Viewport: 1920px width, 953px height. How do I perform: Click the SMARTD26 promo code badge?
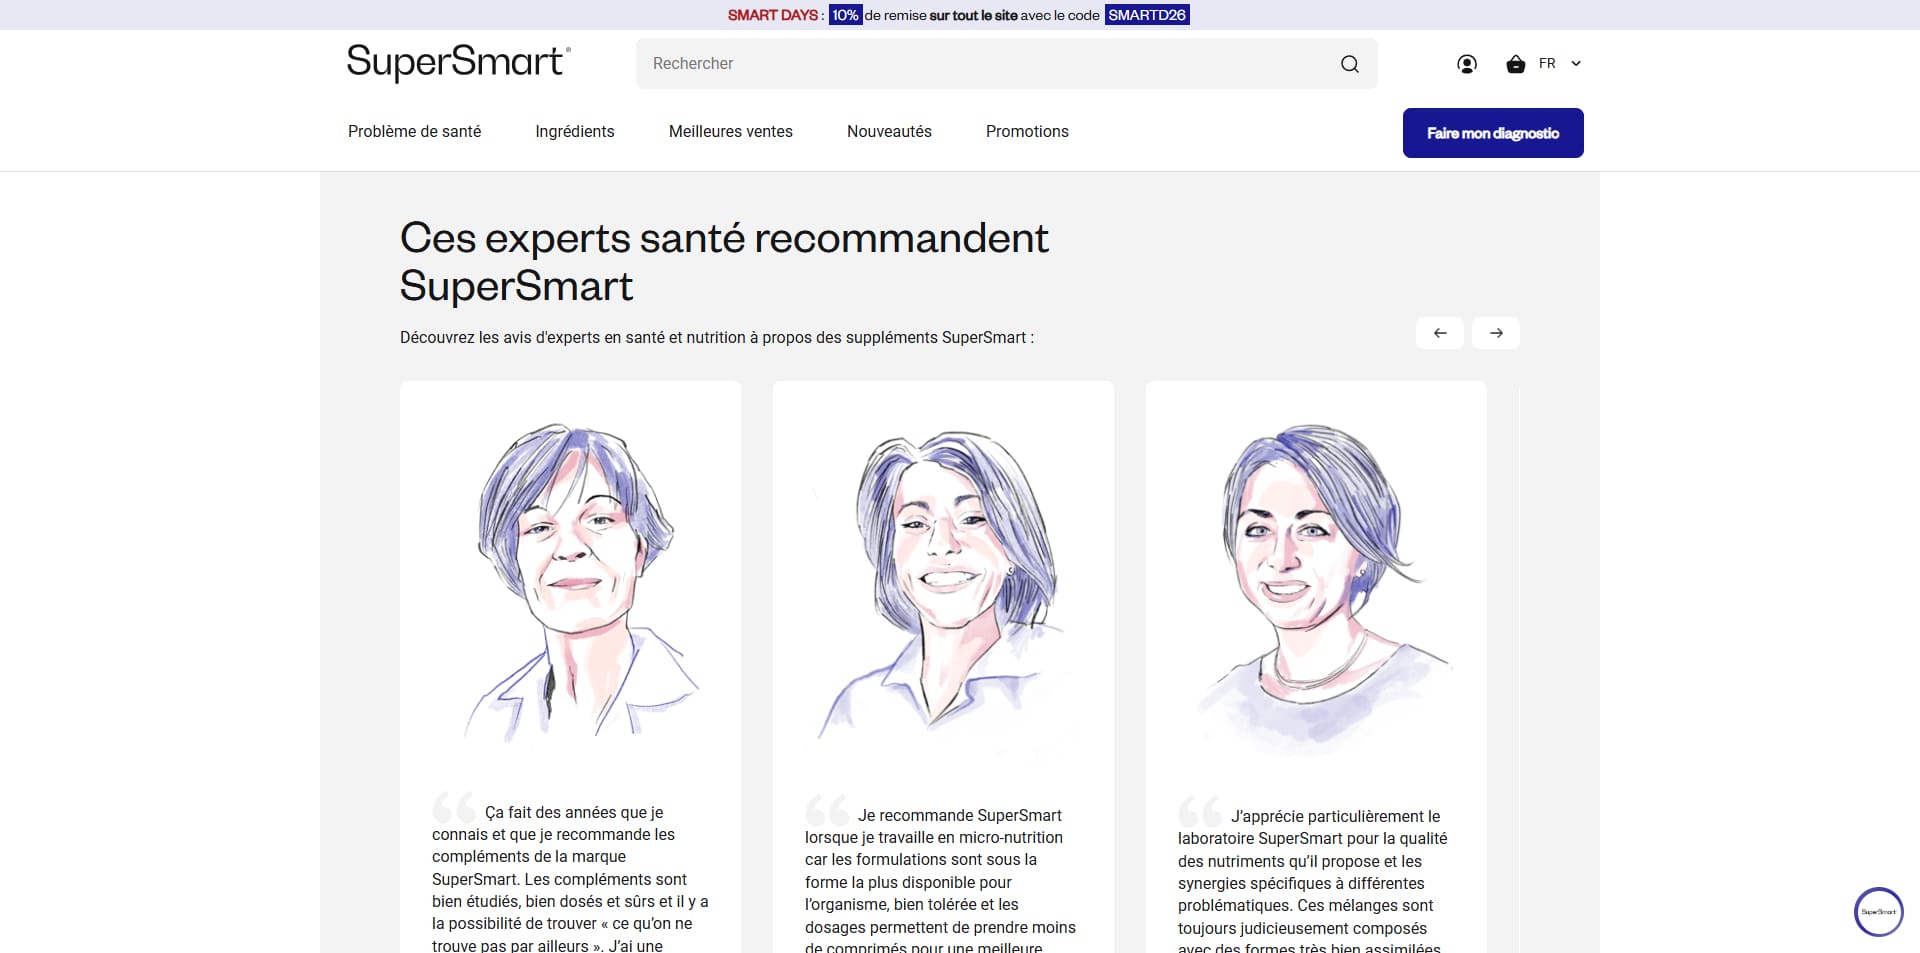pyautogui.click(x=1147, y=15)
